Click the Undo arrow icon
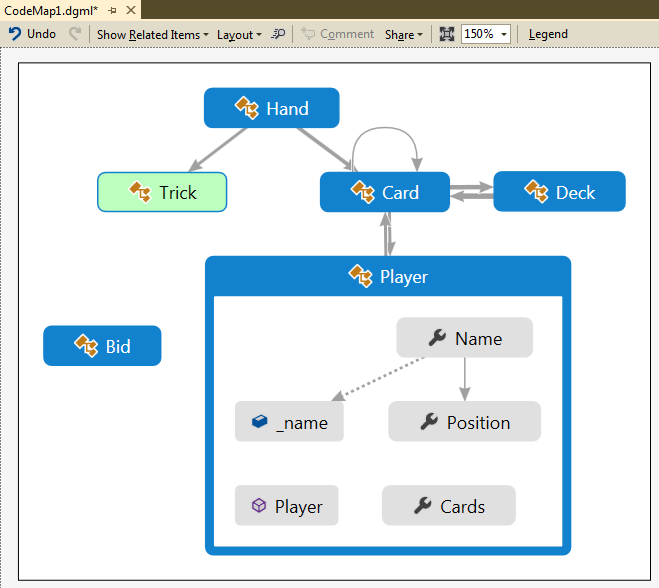The height and width of the screenshot is (588, 659). (x=15, y=34)
